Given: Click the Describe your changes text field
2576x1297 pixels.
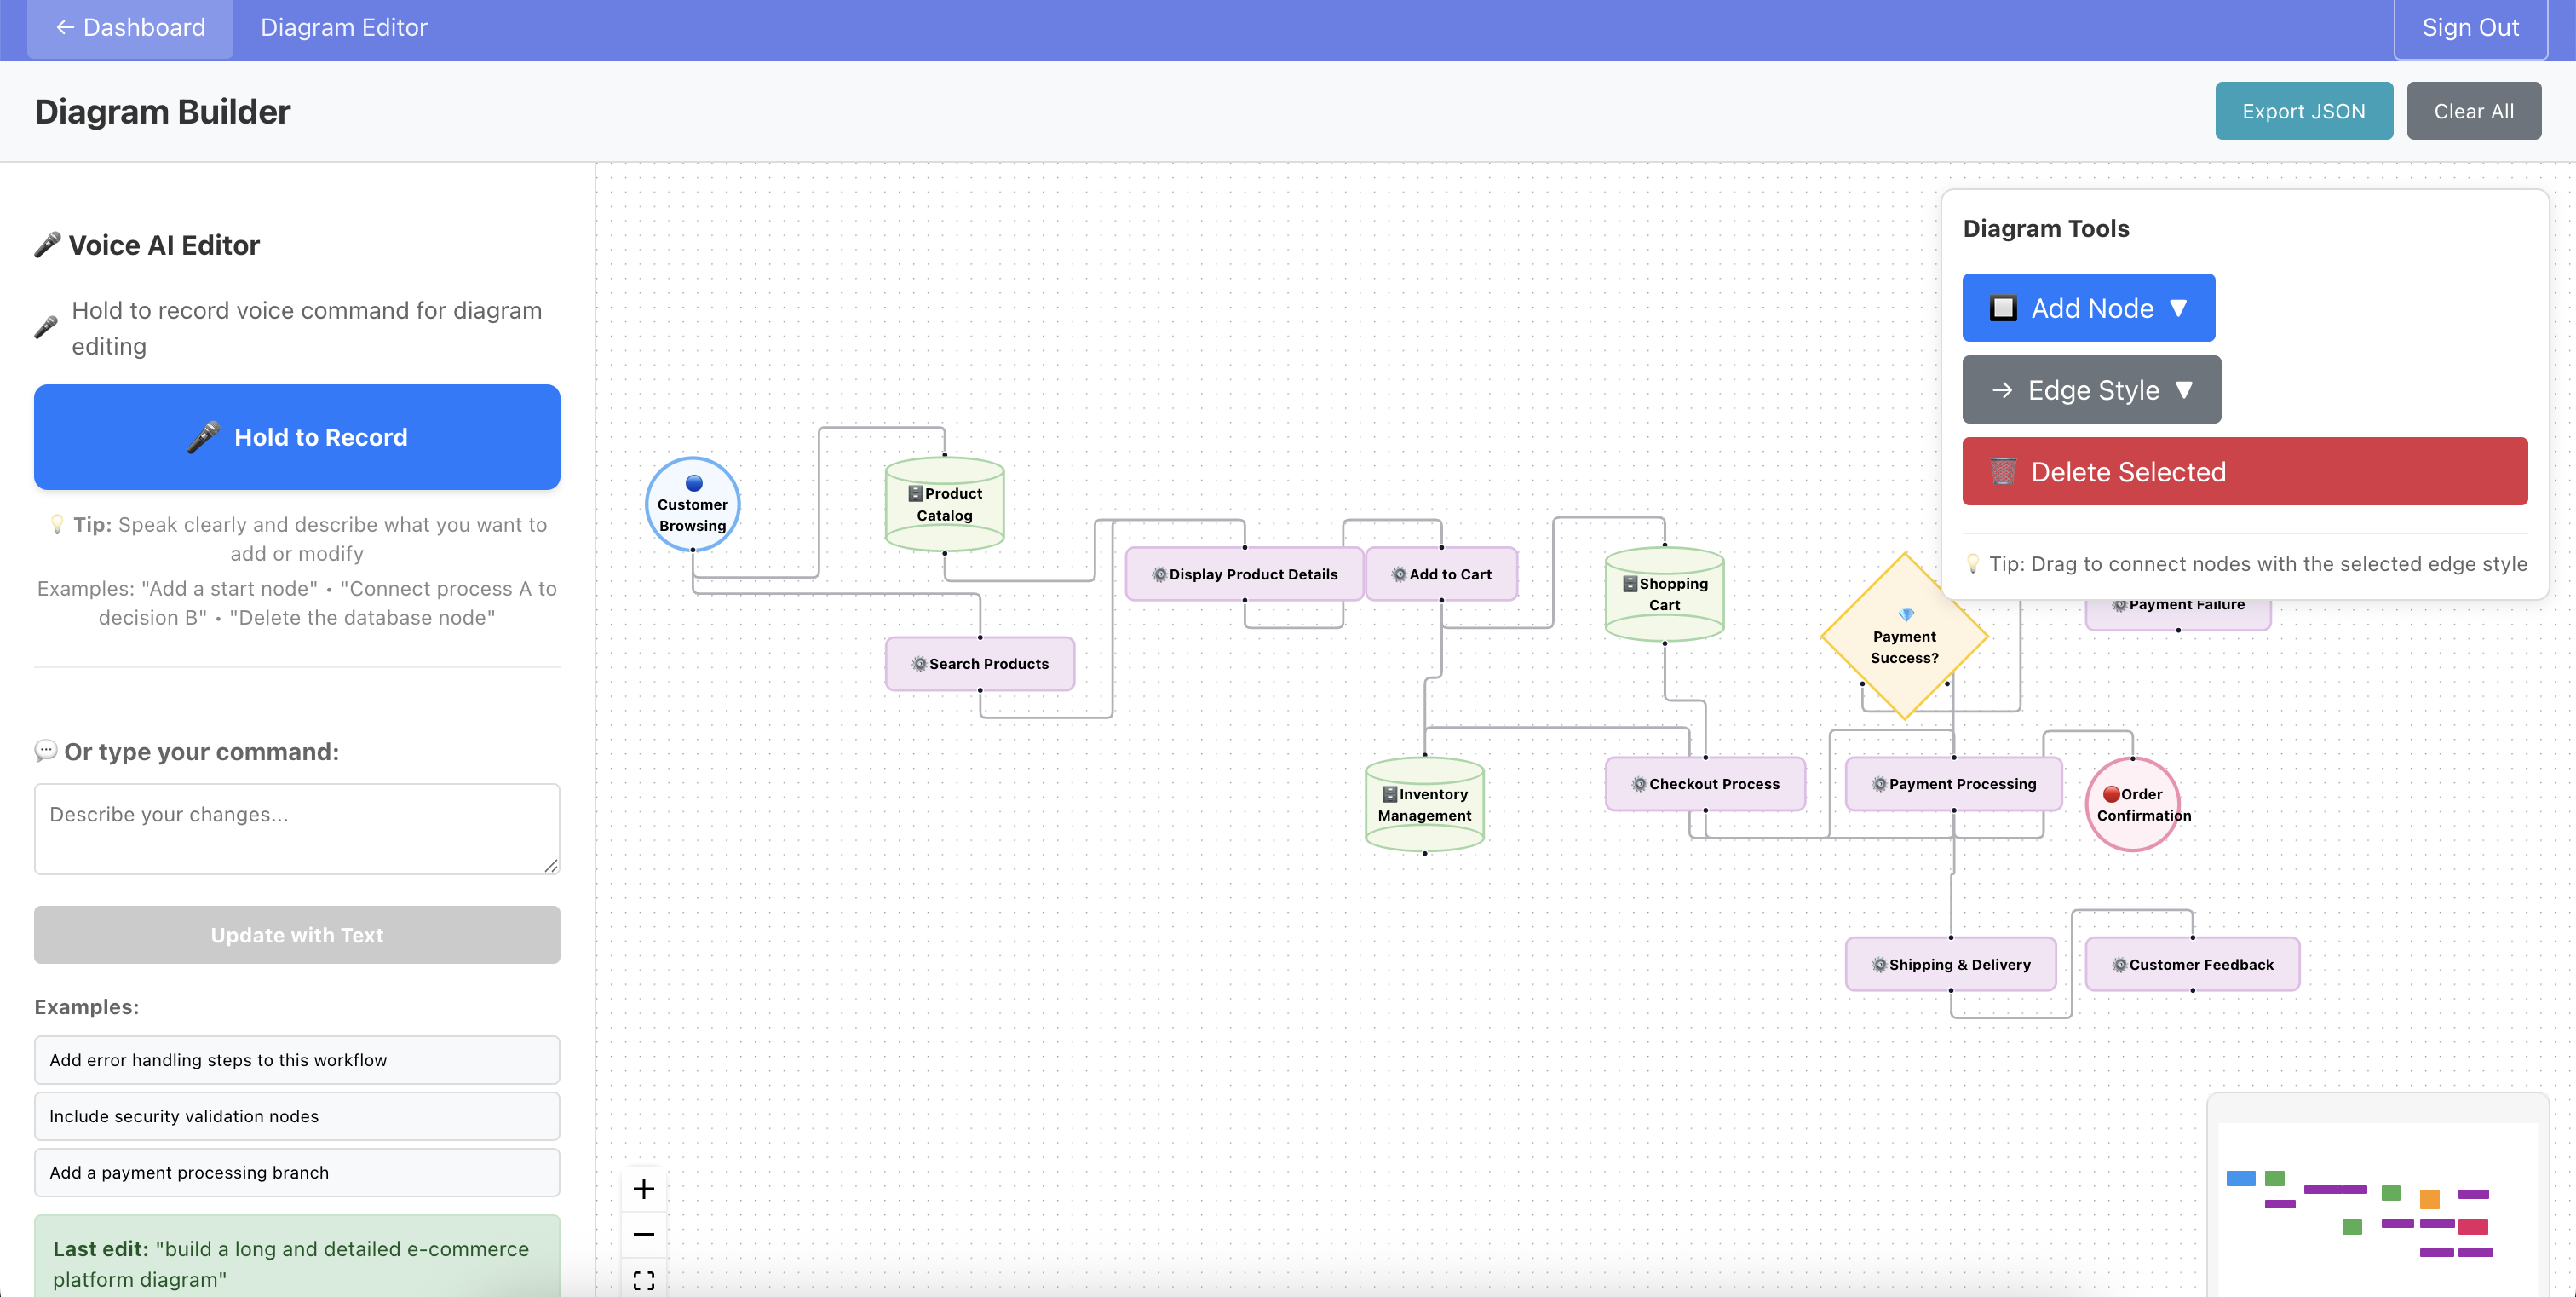Looking at the screenshot, I should click(x=297, y=828).
